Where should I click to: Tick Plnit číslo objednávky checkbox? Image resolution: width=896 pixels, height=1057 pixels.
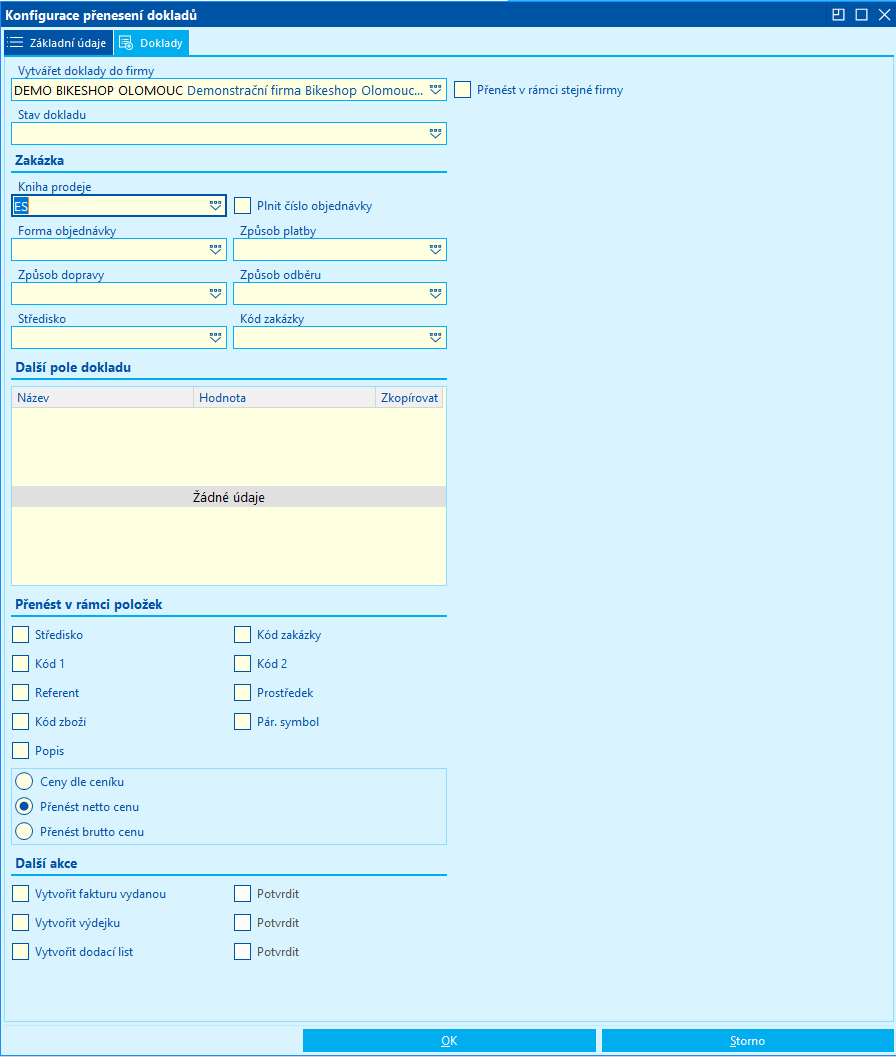pyautogui.click(x=243, y=206)
